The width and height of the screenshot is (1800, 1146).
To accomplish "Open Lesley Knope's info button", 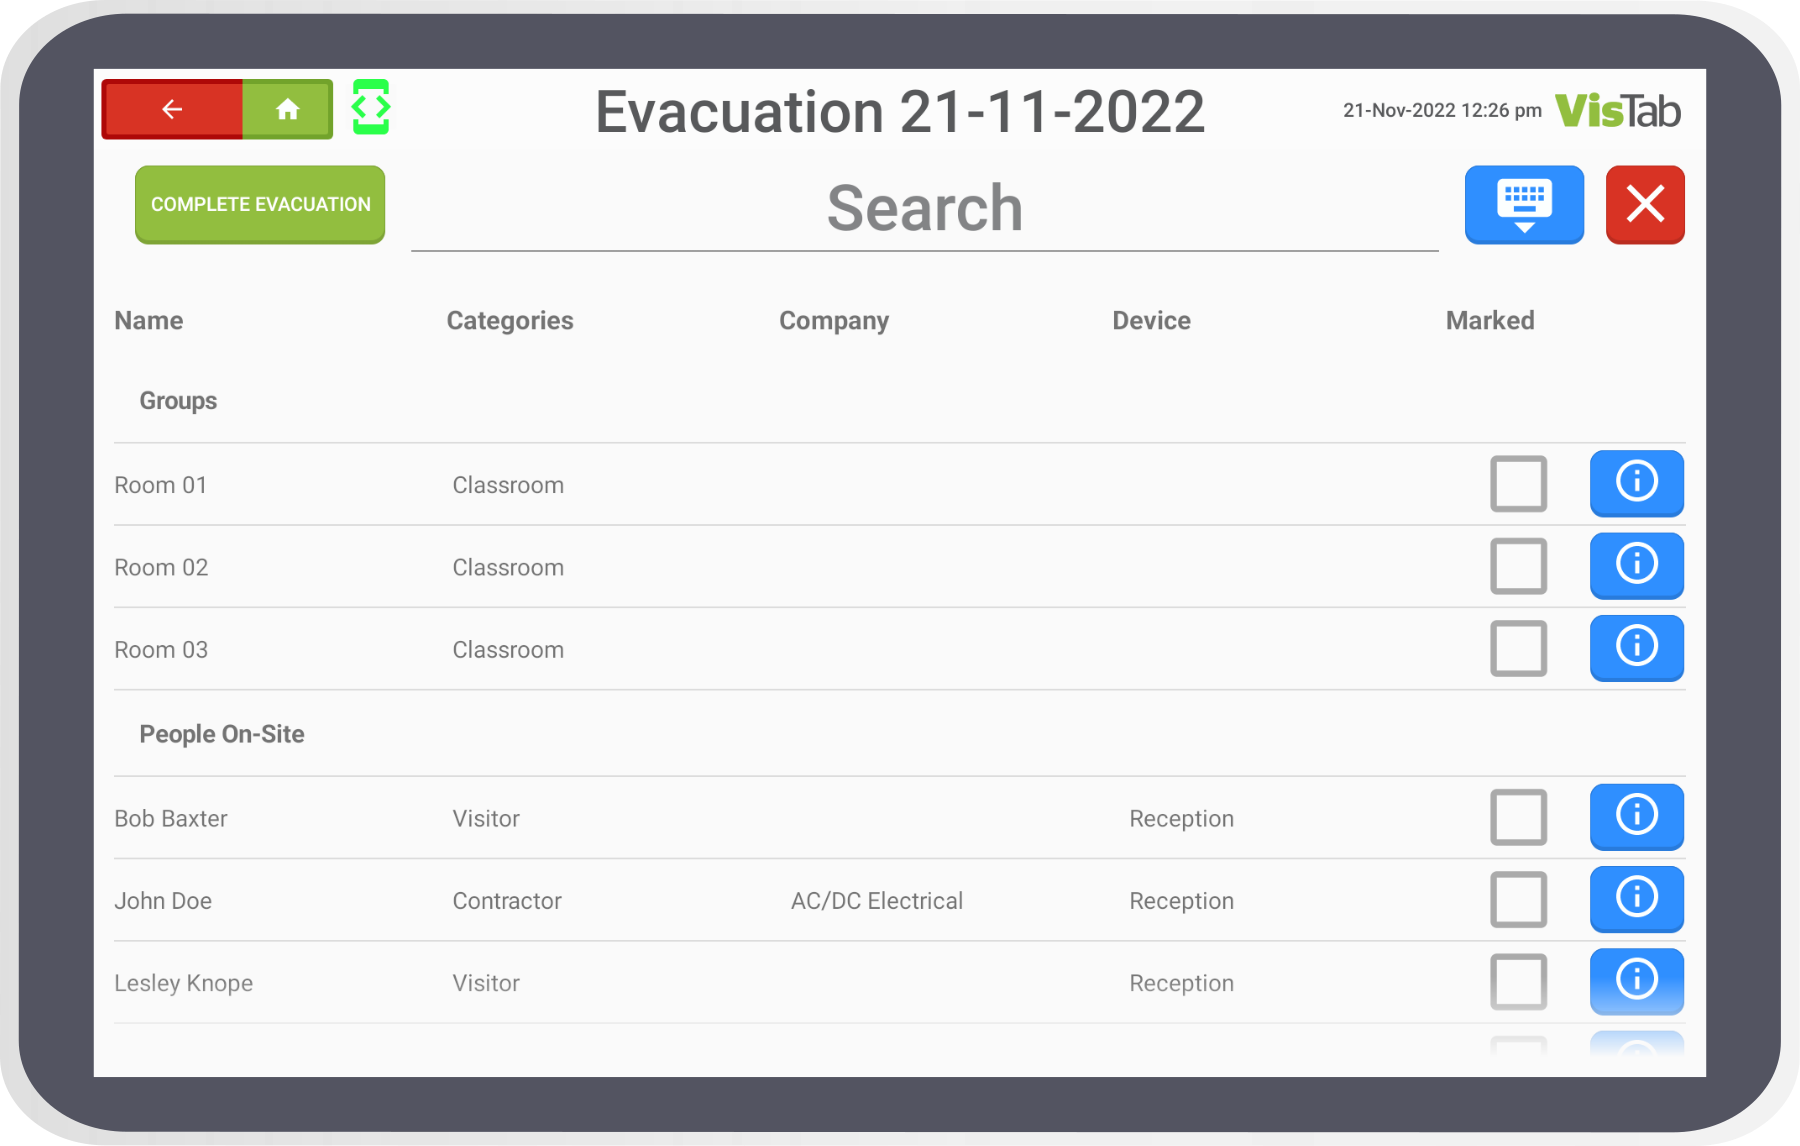I will (1636, 981).
